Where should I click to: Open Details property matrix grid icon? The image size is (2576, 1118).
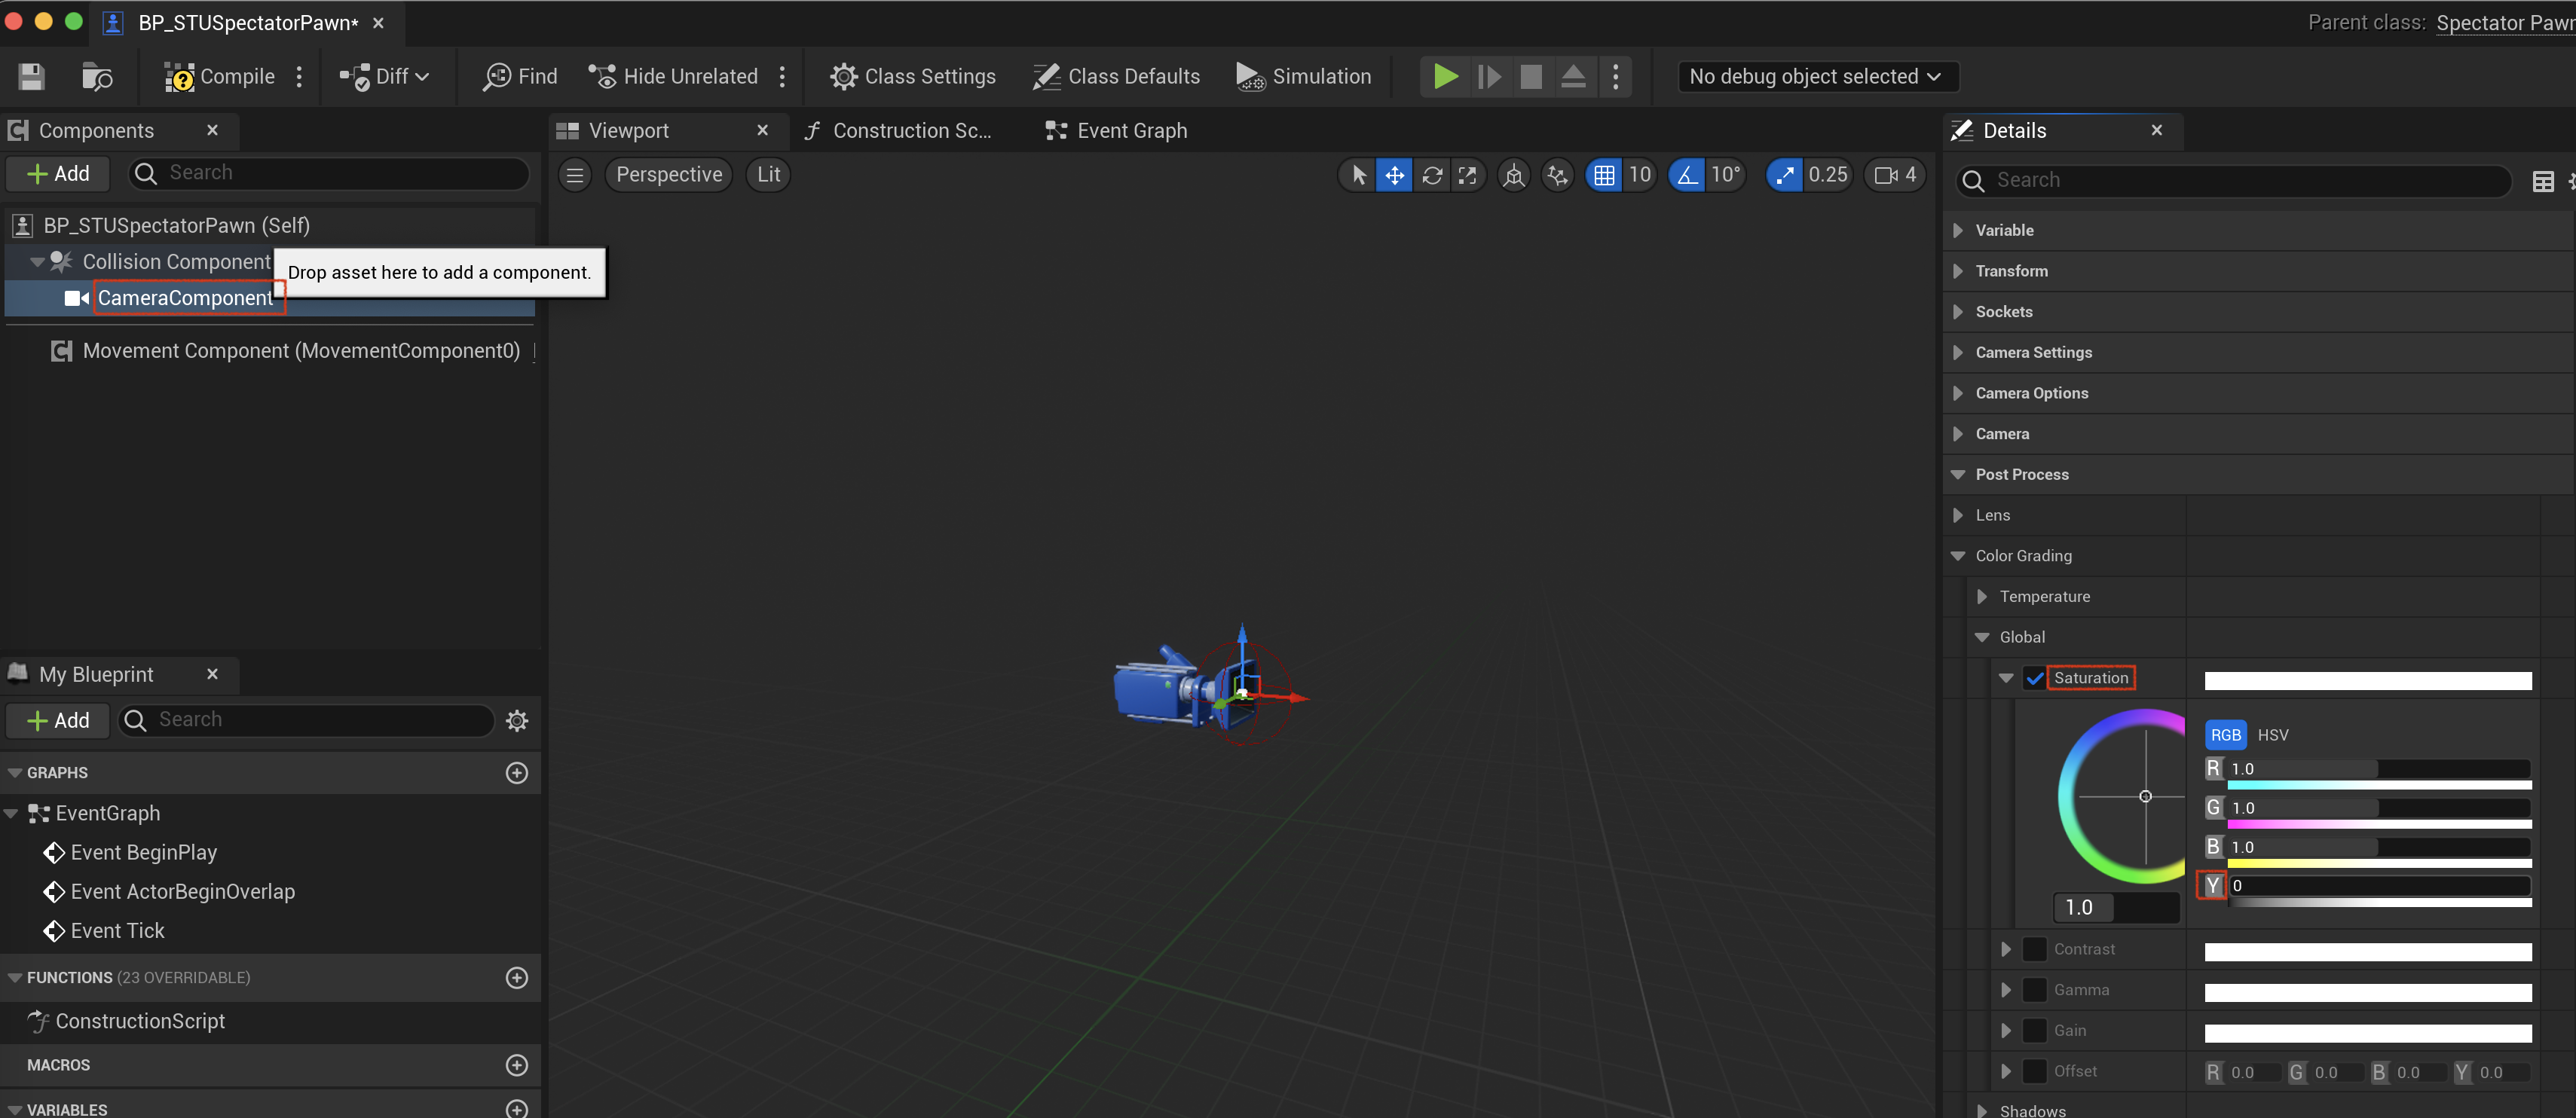tap(2542, 181)
